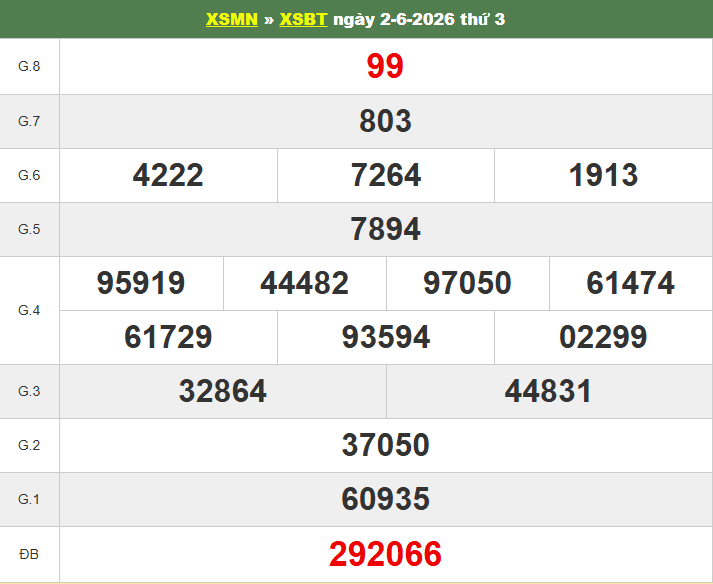Click the G.8 row label
The image size is (713, 584).
click(29, 66)
